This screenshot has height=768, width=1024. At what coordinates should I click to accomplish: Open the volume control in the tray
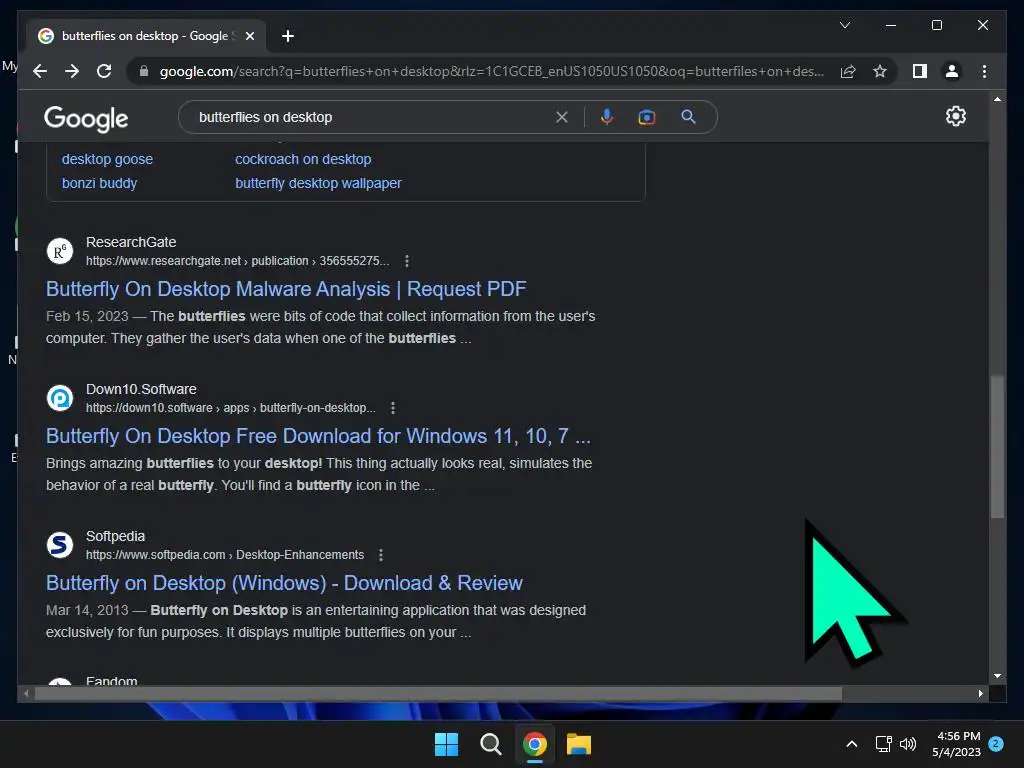click(x=908, y=744)
